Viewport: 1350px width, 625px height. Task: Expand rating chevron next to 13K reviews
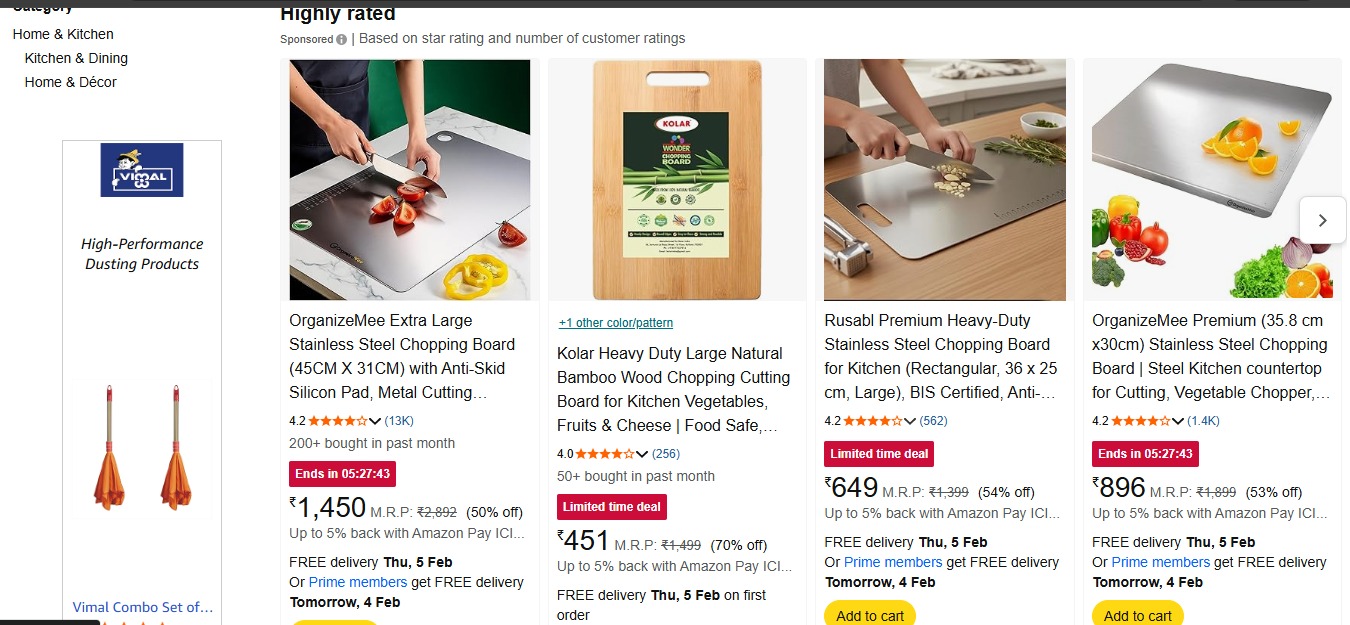pyautogui.click(x=375, y=421)
